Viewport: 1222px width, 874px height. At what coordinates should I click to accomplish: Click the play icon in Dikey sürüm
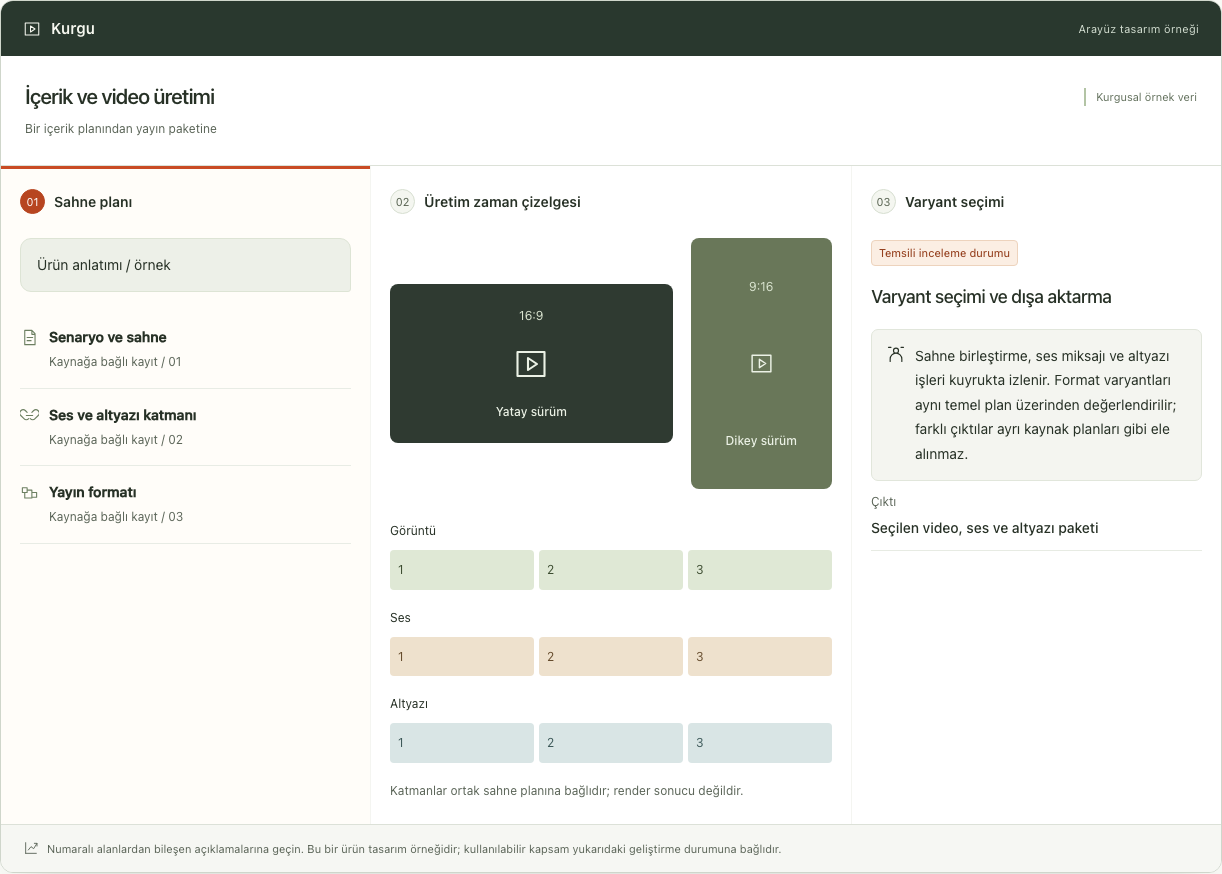coord(761,363)
